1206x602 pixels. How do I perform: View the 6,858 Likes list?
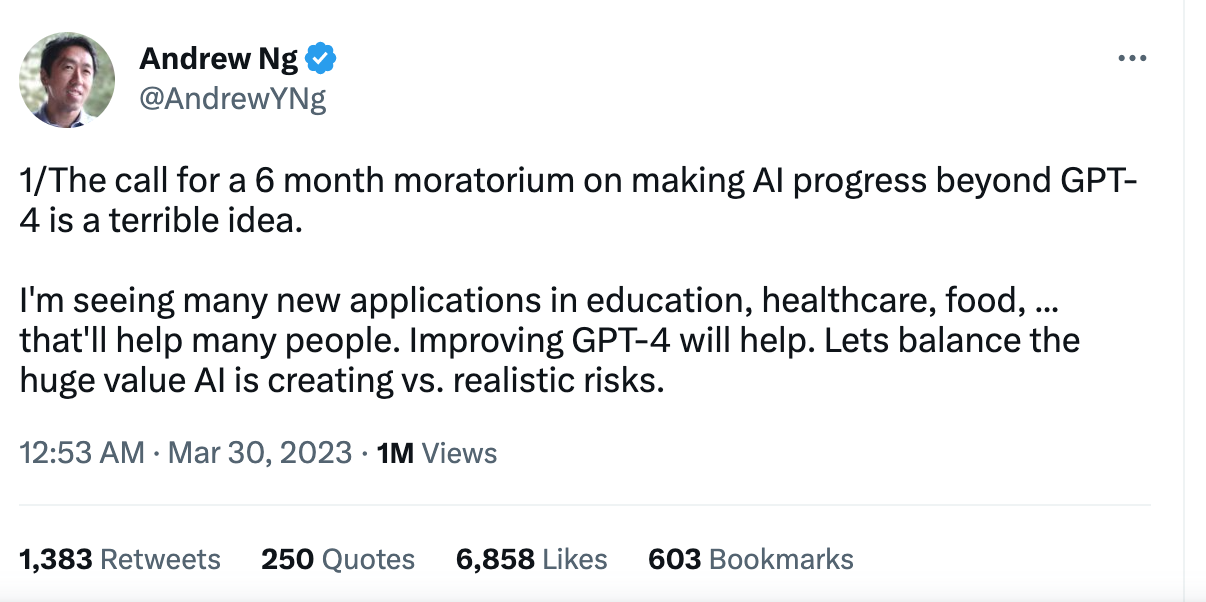(x=531, y=559)
